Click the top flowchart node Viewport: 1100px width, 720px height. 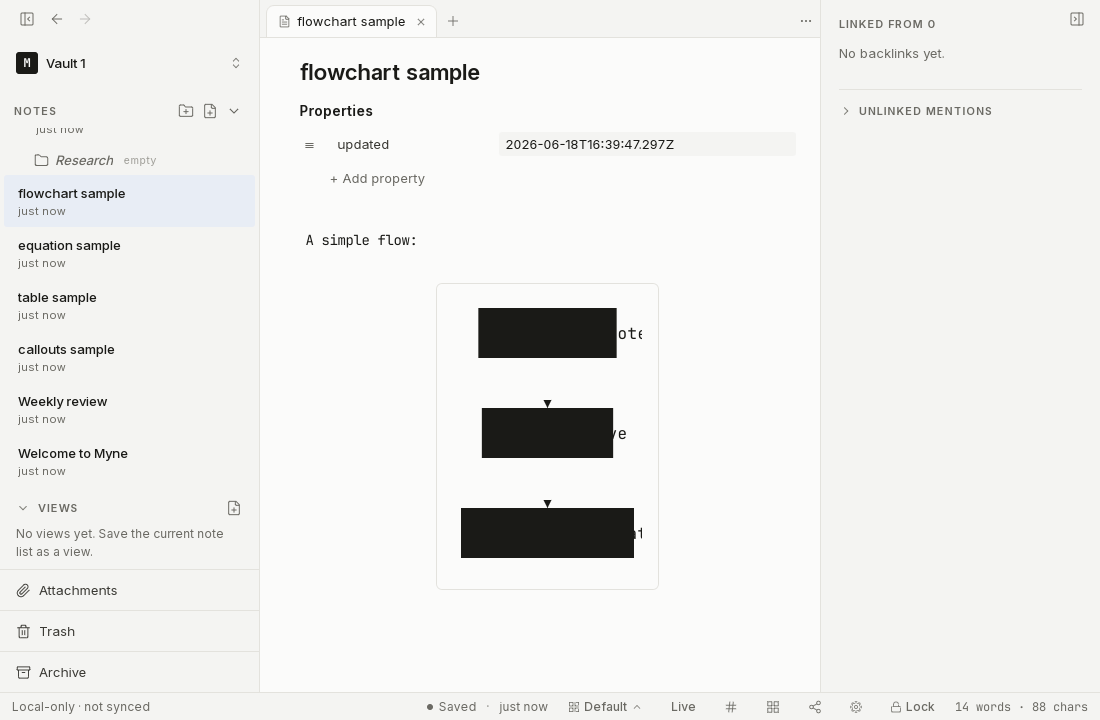(547, 333)
